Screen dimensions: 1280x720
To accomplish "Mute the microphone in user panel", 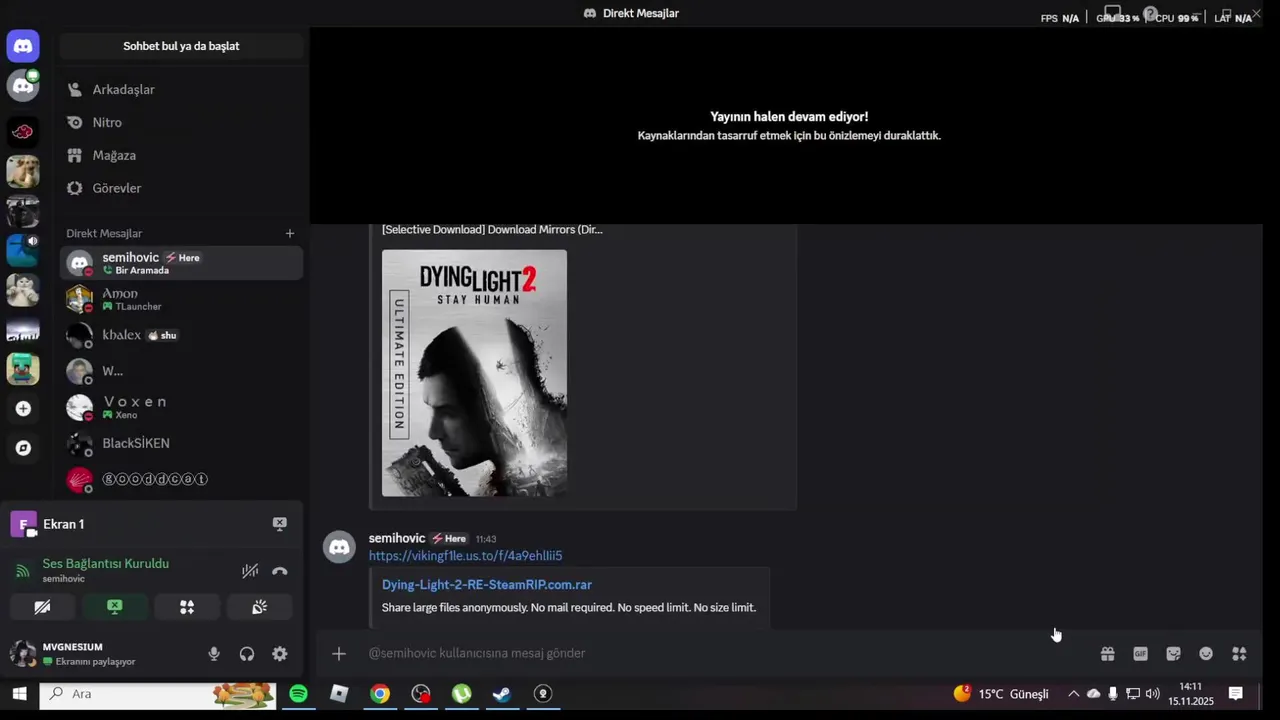I will point(214,654).
